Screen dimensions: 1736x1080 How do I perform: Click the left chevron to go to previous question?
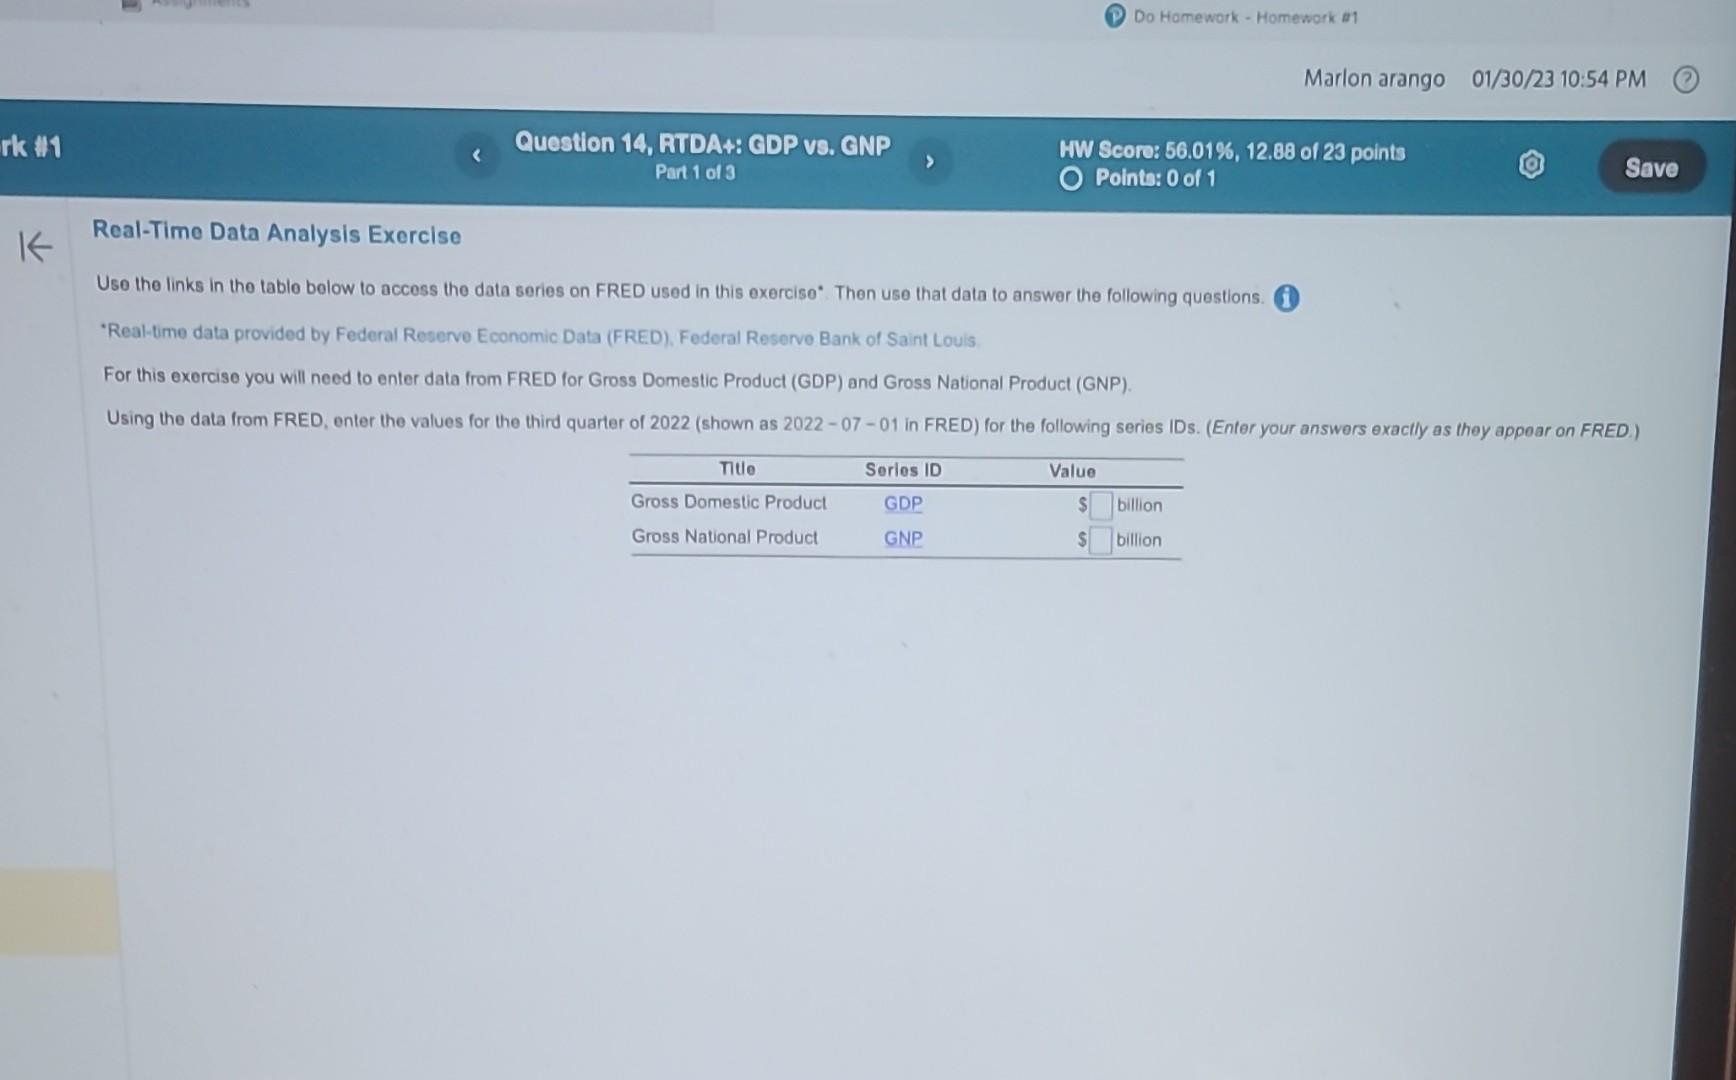coord(477,155)
